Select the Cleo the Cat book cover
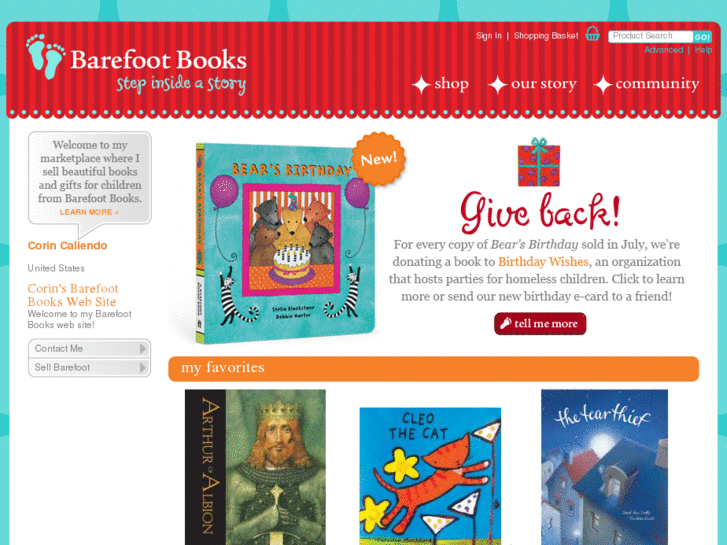 tap(430, 476)
